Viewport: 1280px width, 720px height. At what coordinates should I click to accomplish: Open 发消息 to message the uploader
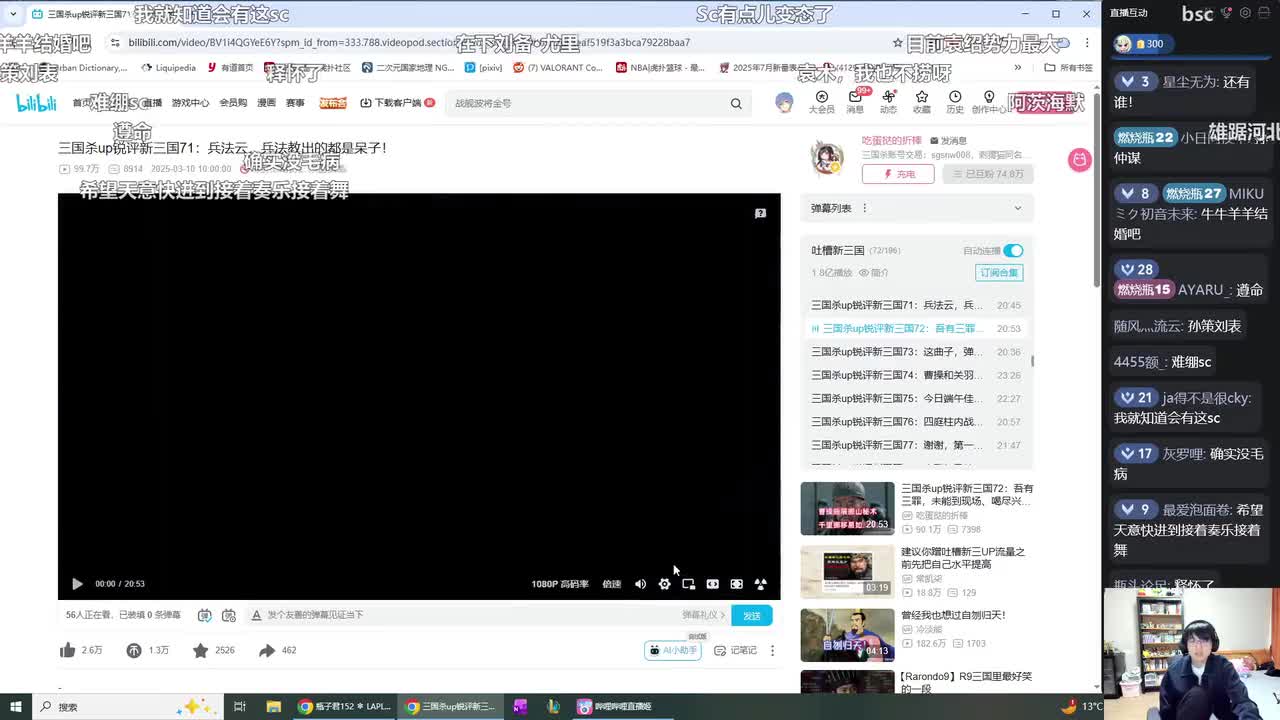[x=948, y=141]
